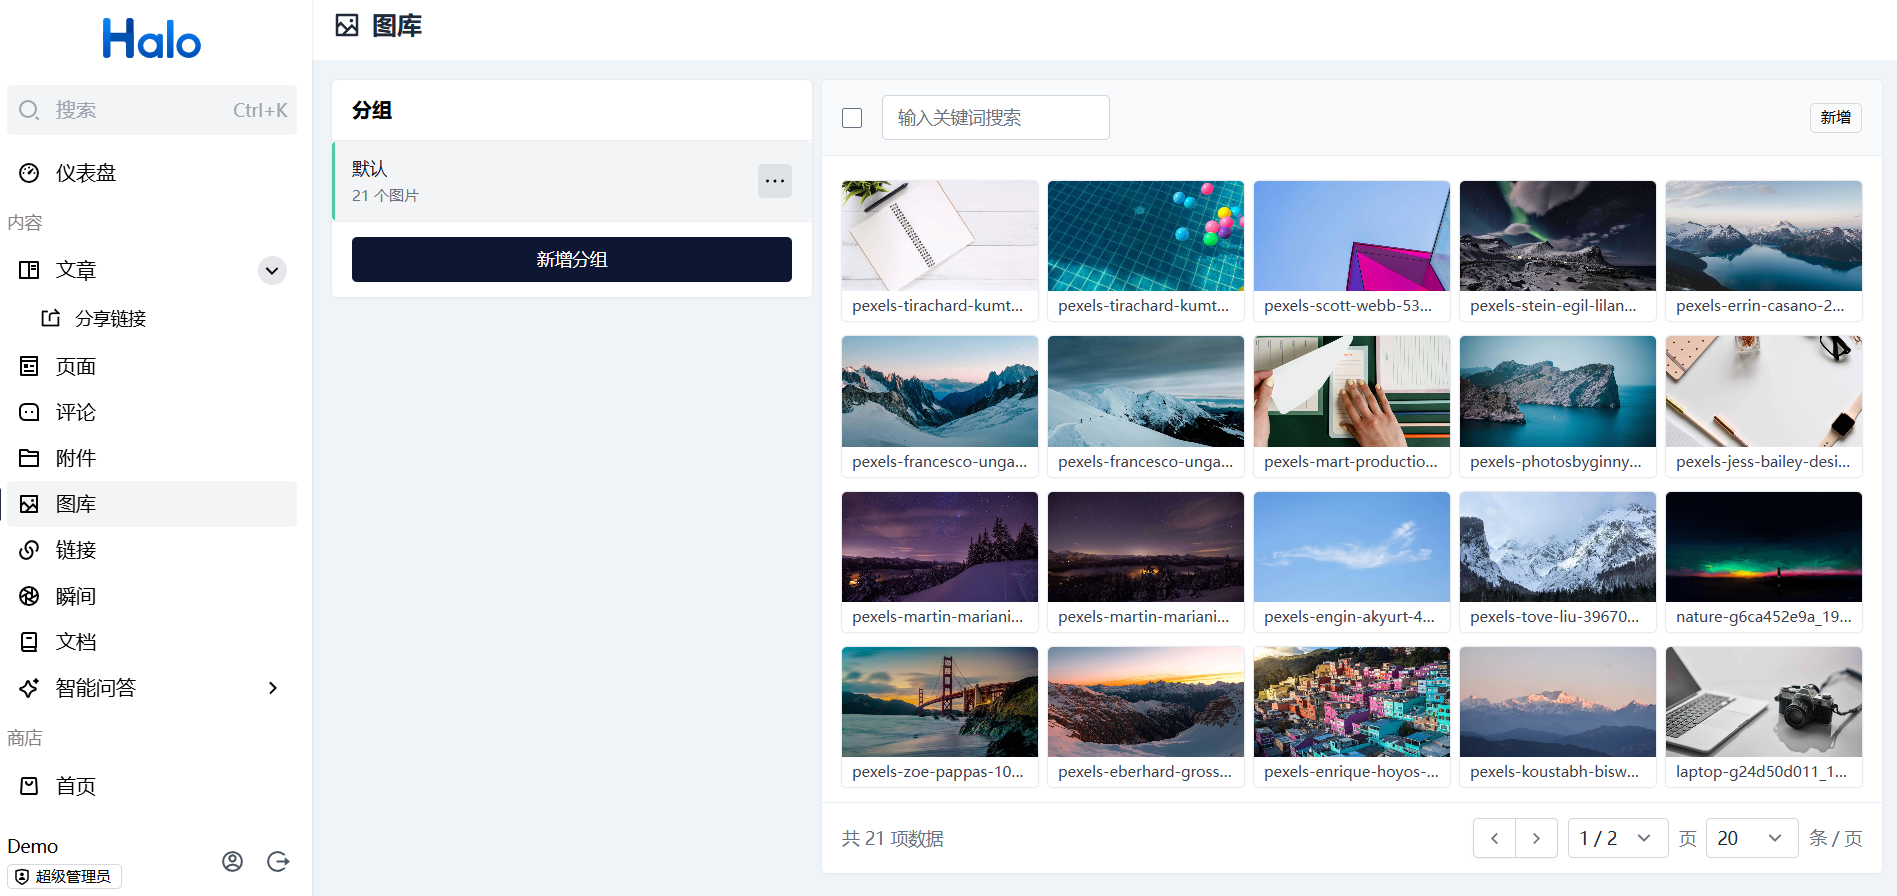
Task: Collapse the 文章 submenu chevron
Action: click(x=272, y=270)
